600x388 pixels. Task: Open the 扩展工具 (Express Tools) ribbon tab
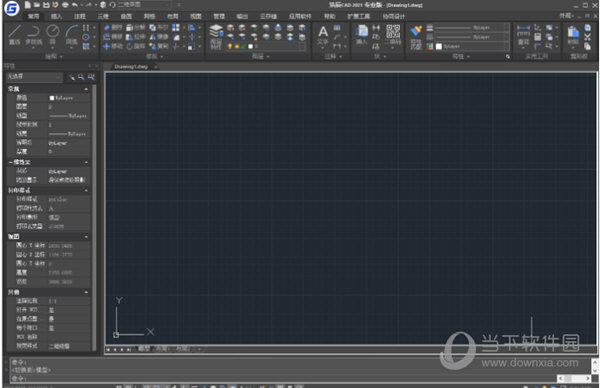359,16
